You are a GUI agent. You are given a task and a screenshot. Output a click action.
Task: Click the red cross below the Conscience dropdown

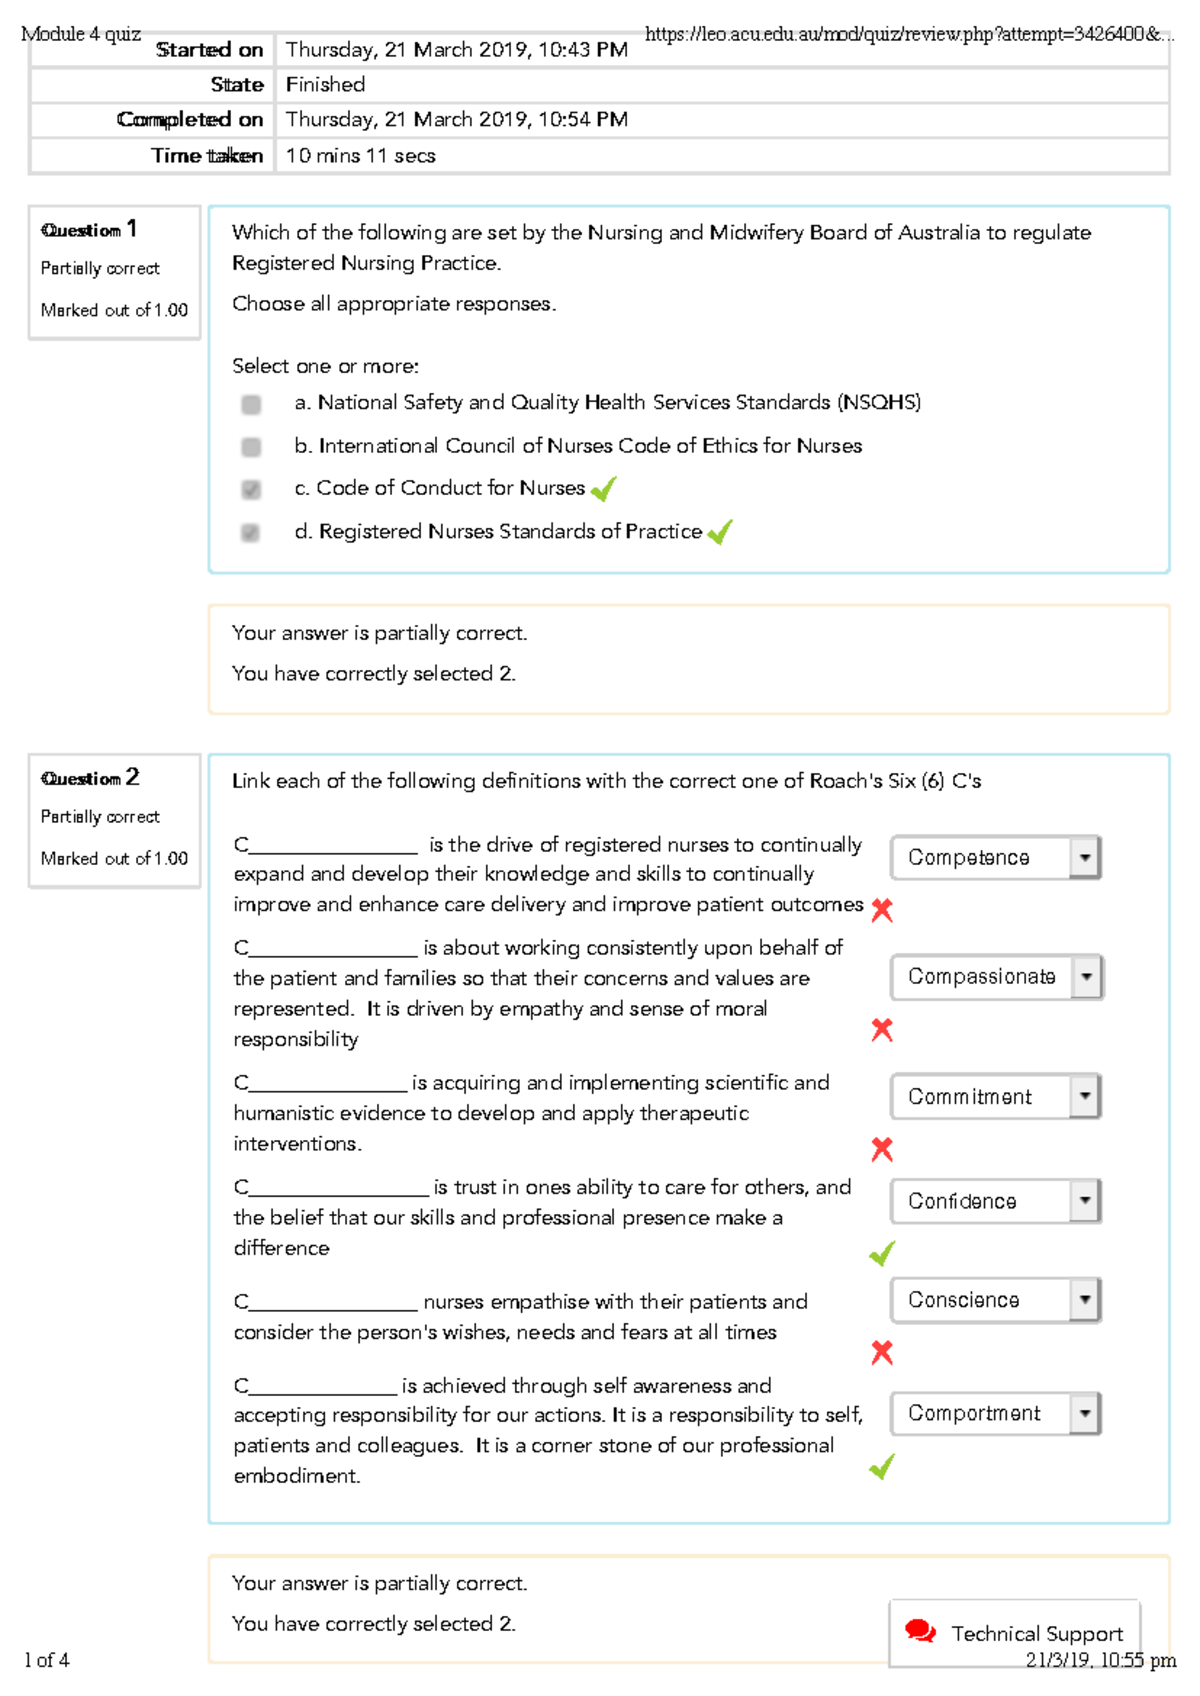click(881, 1352)
